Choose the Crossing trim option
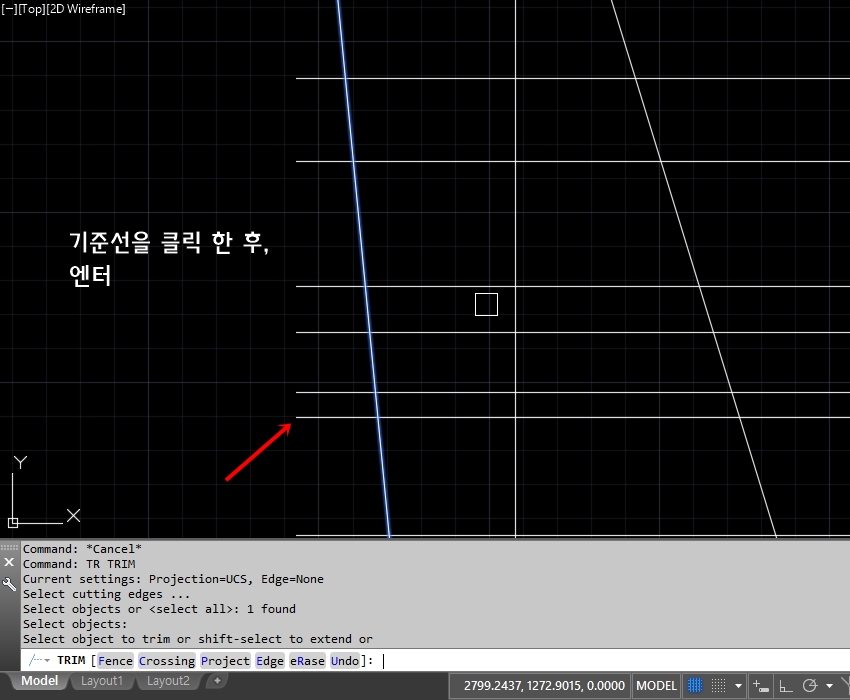 (x=166, y=660)
